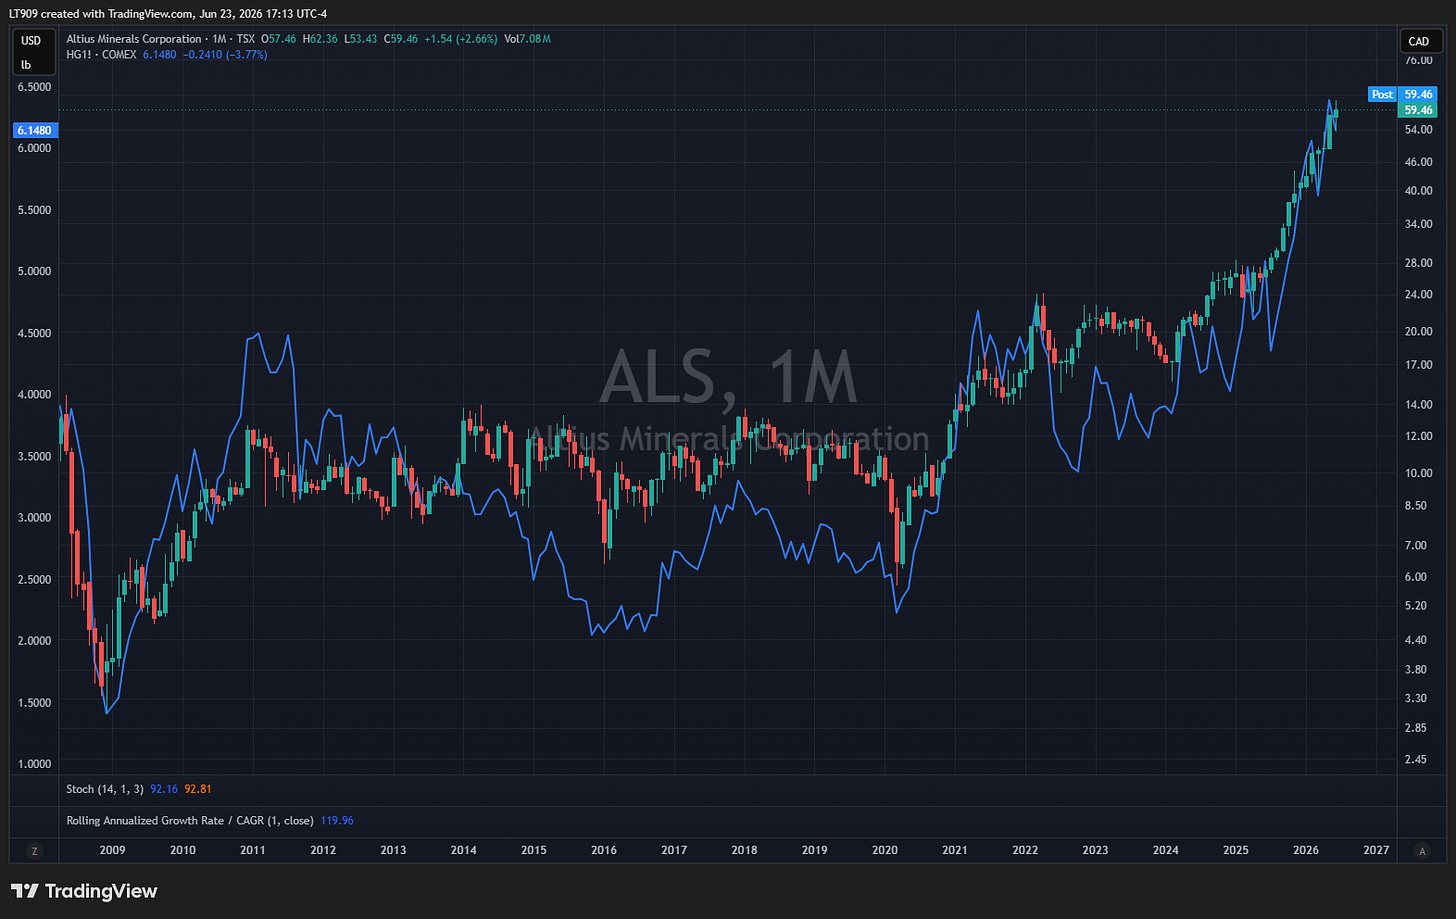
Task: Click the 2013 year label
Action: tap(393, 850)
